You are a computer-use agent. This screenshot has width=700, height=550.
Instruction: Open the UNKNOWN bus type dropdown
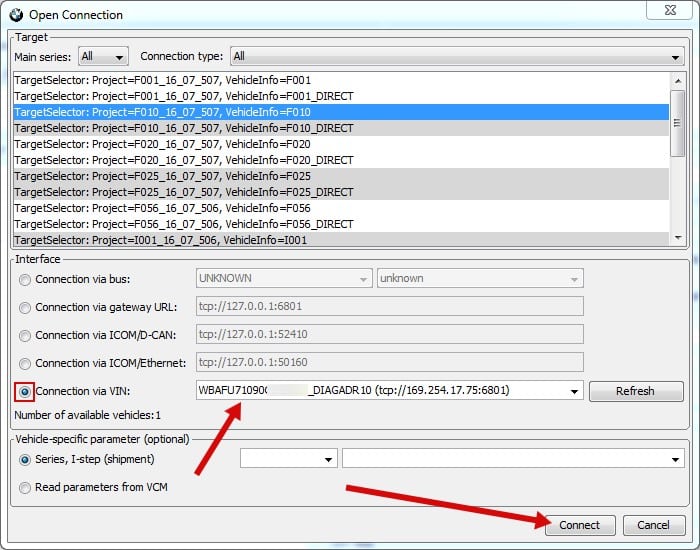click(x=284, y=279)
